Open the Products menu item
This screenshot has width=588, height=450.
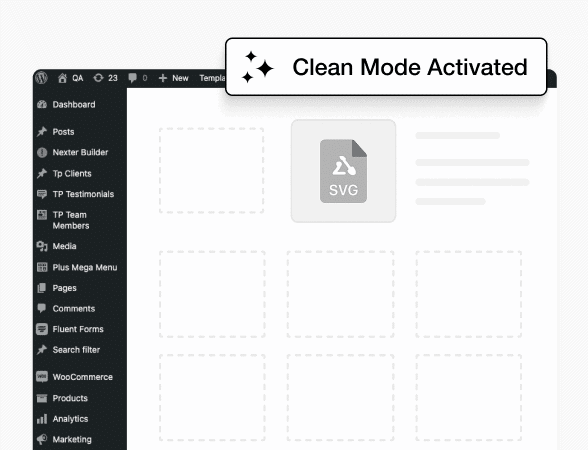(70, 398)
